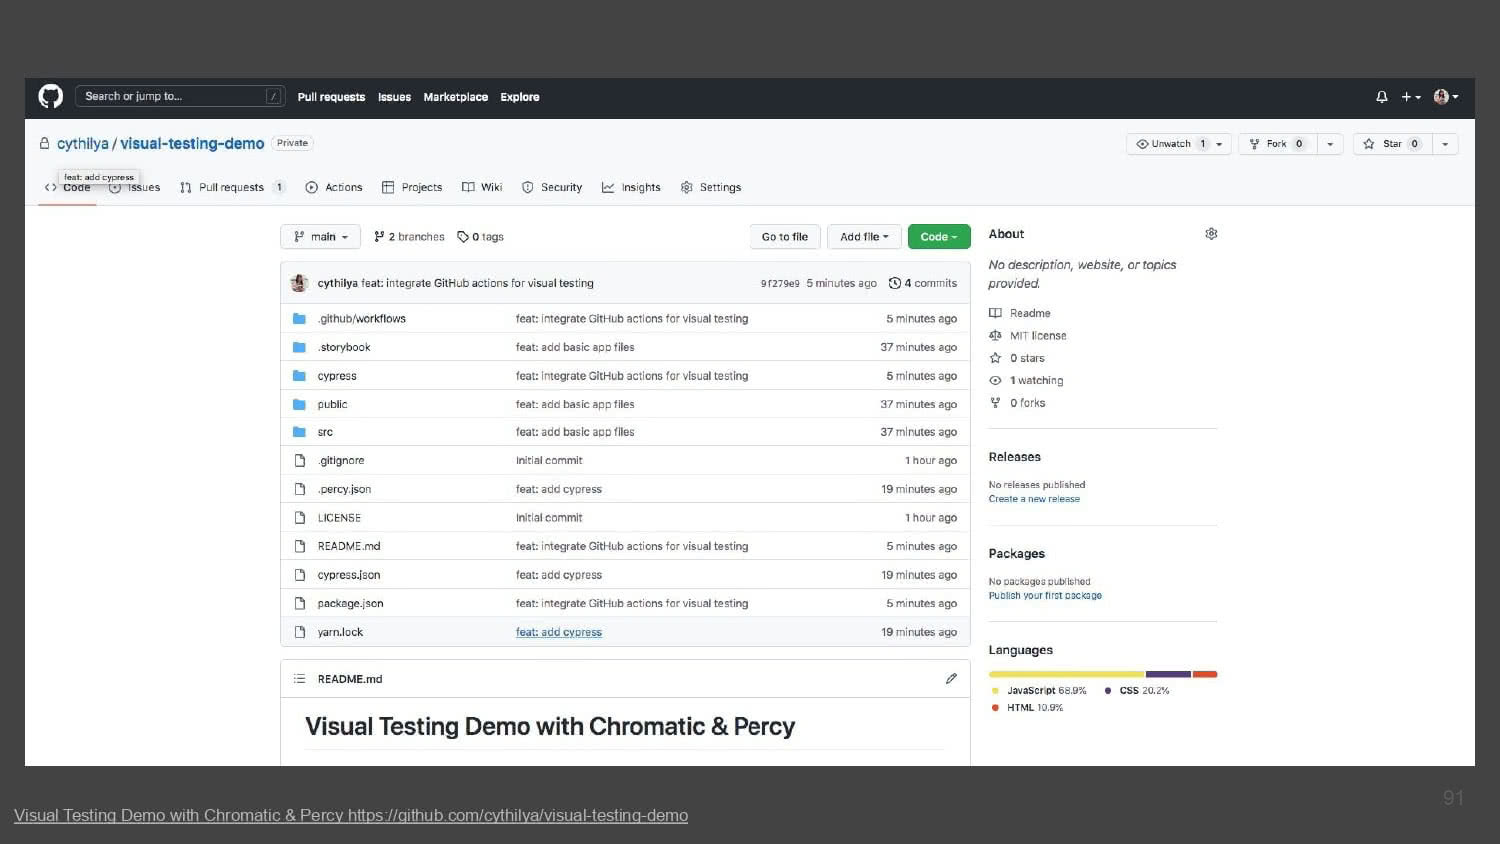Open the LICENSE file
The height and width of the screenshot is (844, 1500).
tap(339, 518)
